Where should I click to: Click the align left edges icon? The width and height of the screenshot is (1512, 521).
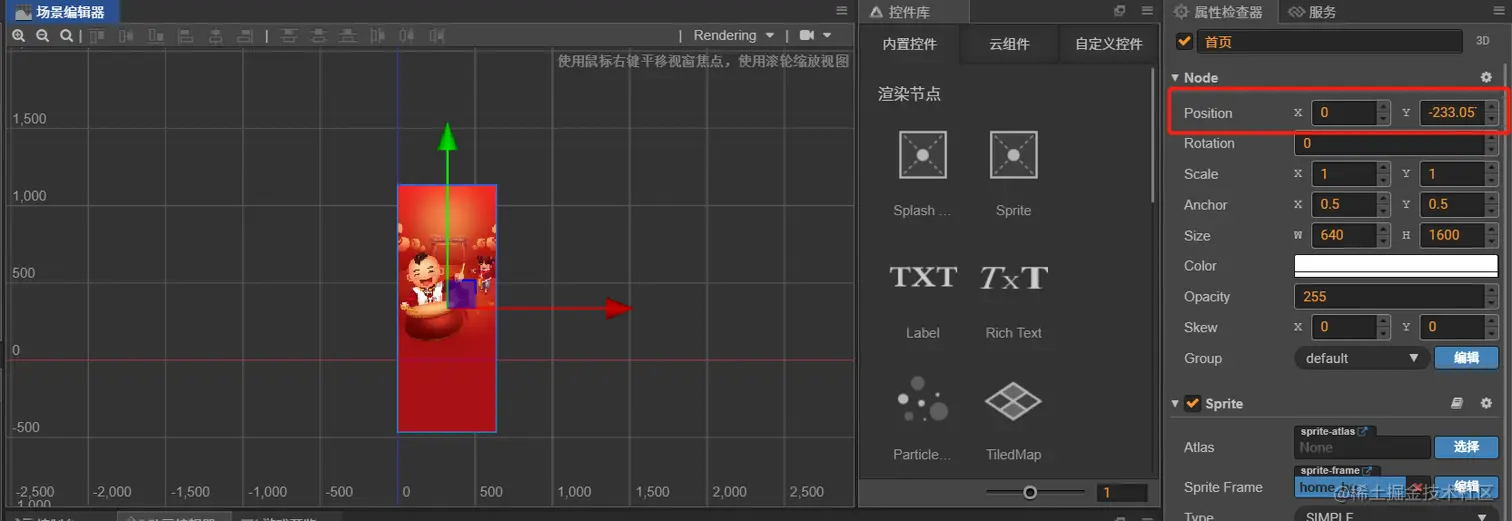[186, 35]
